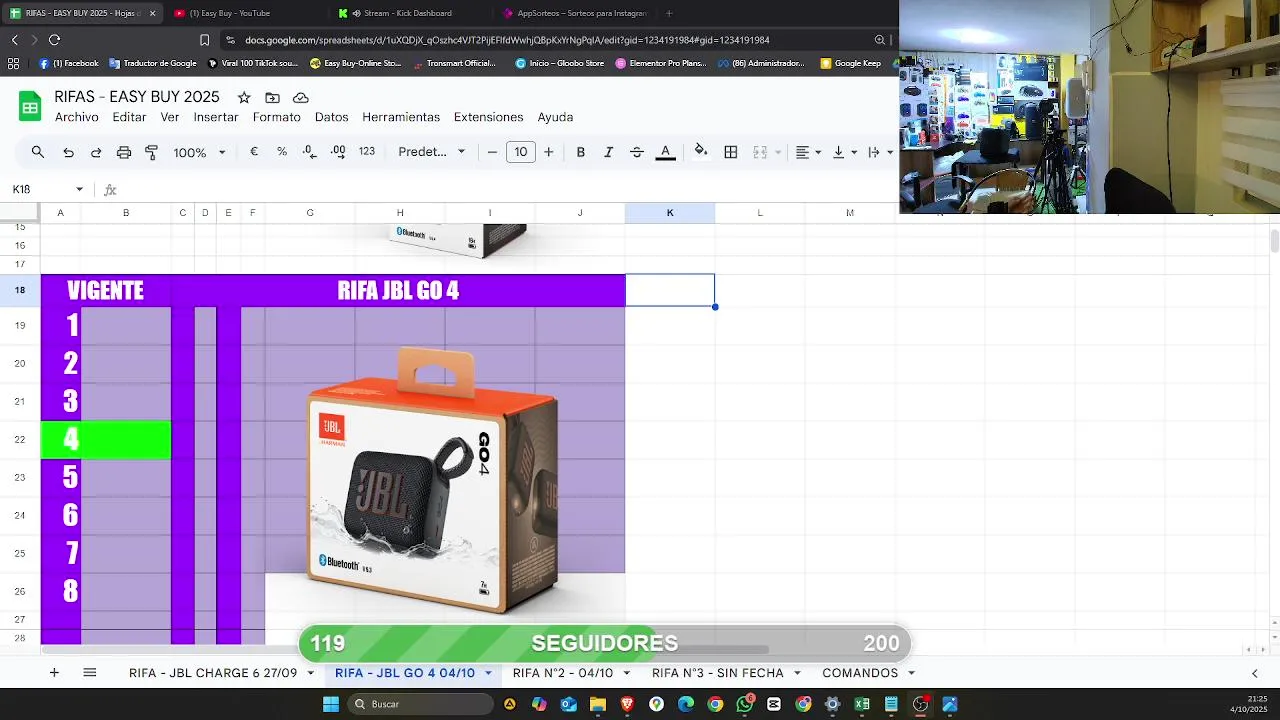Open horizontal align dropdown

[808, 152]
